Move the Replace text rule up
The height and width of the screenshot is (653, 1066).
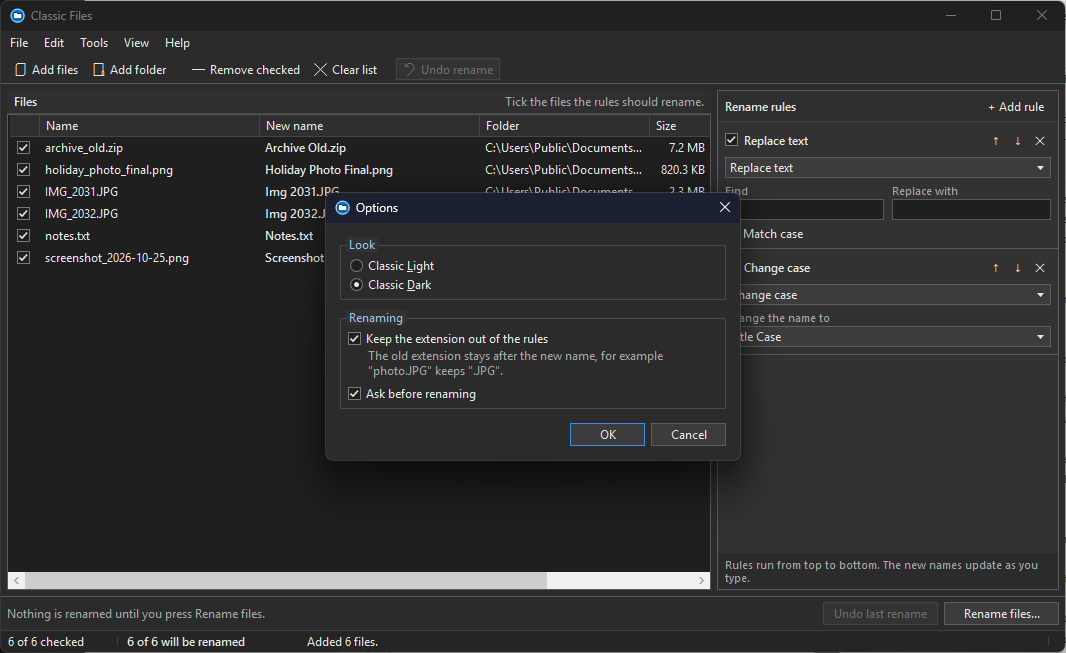coord(996,141)
